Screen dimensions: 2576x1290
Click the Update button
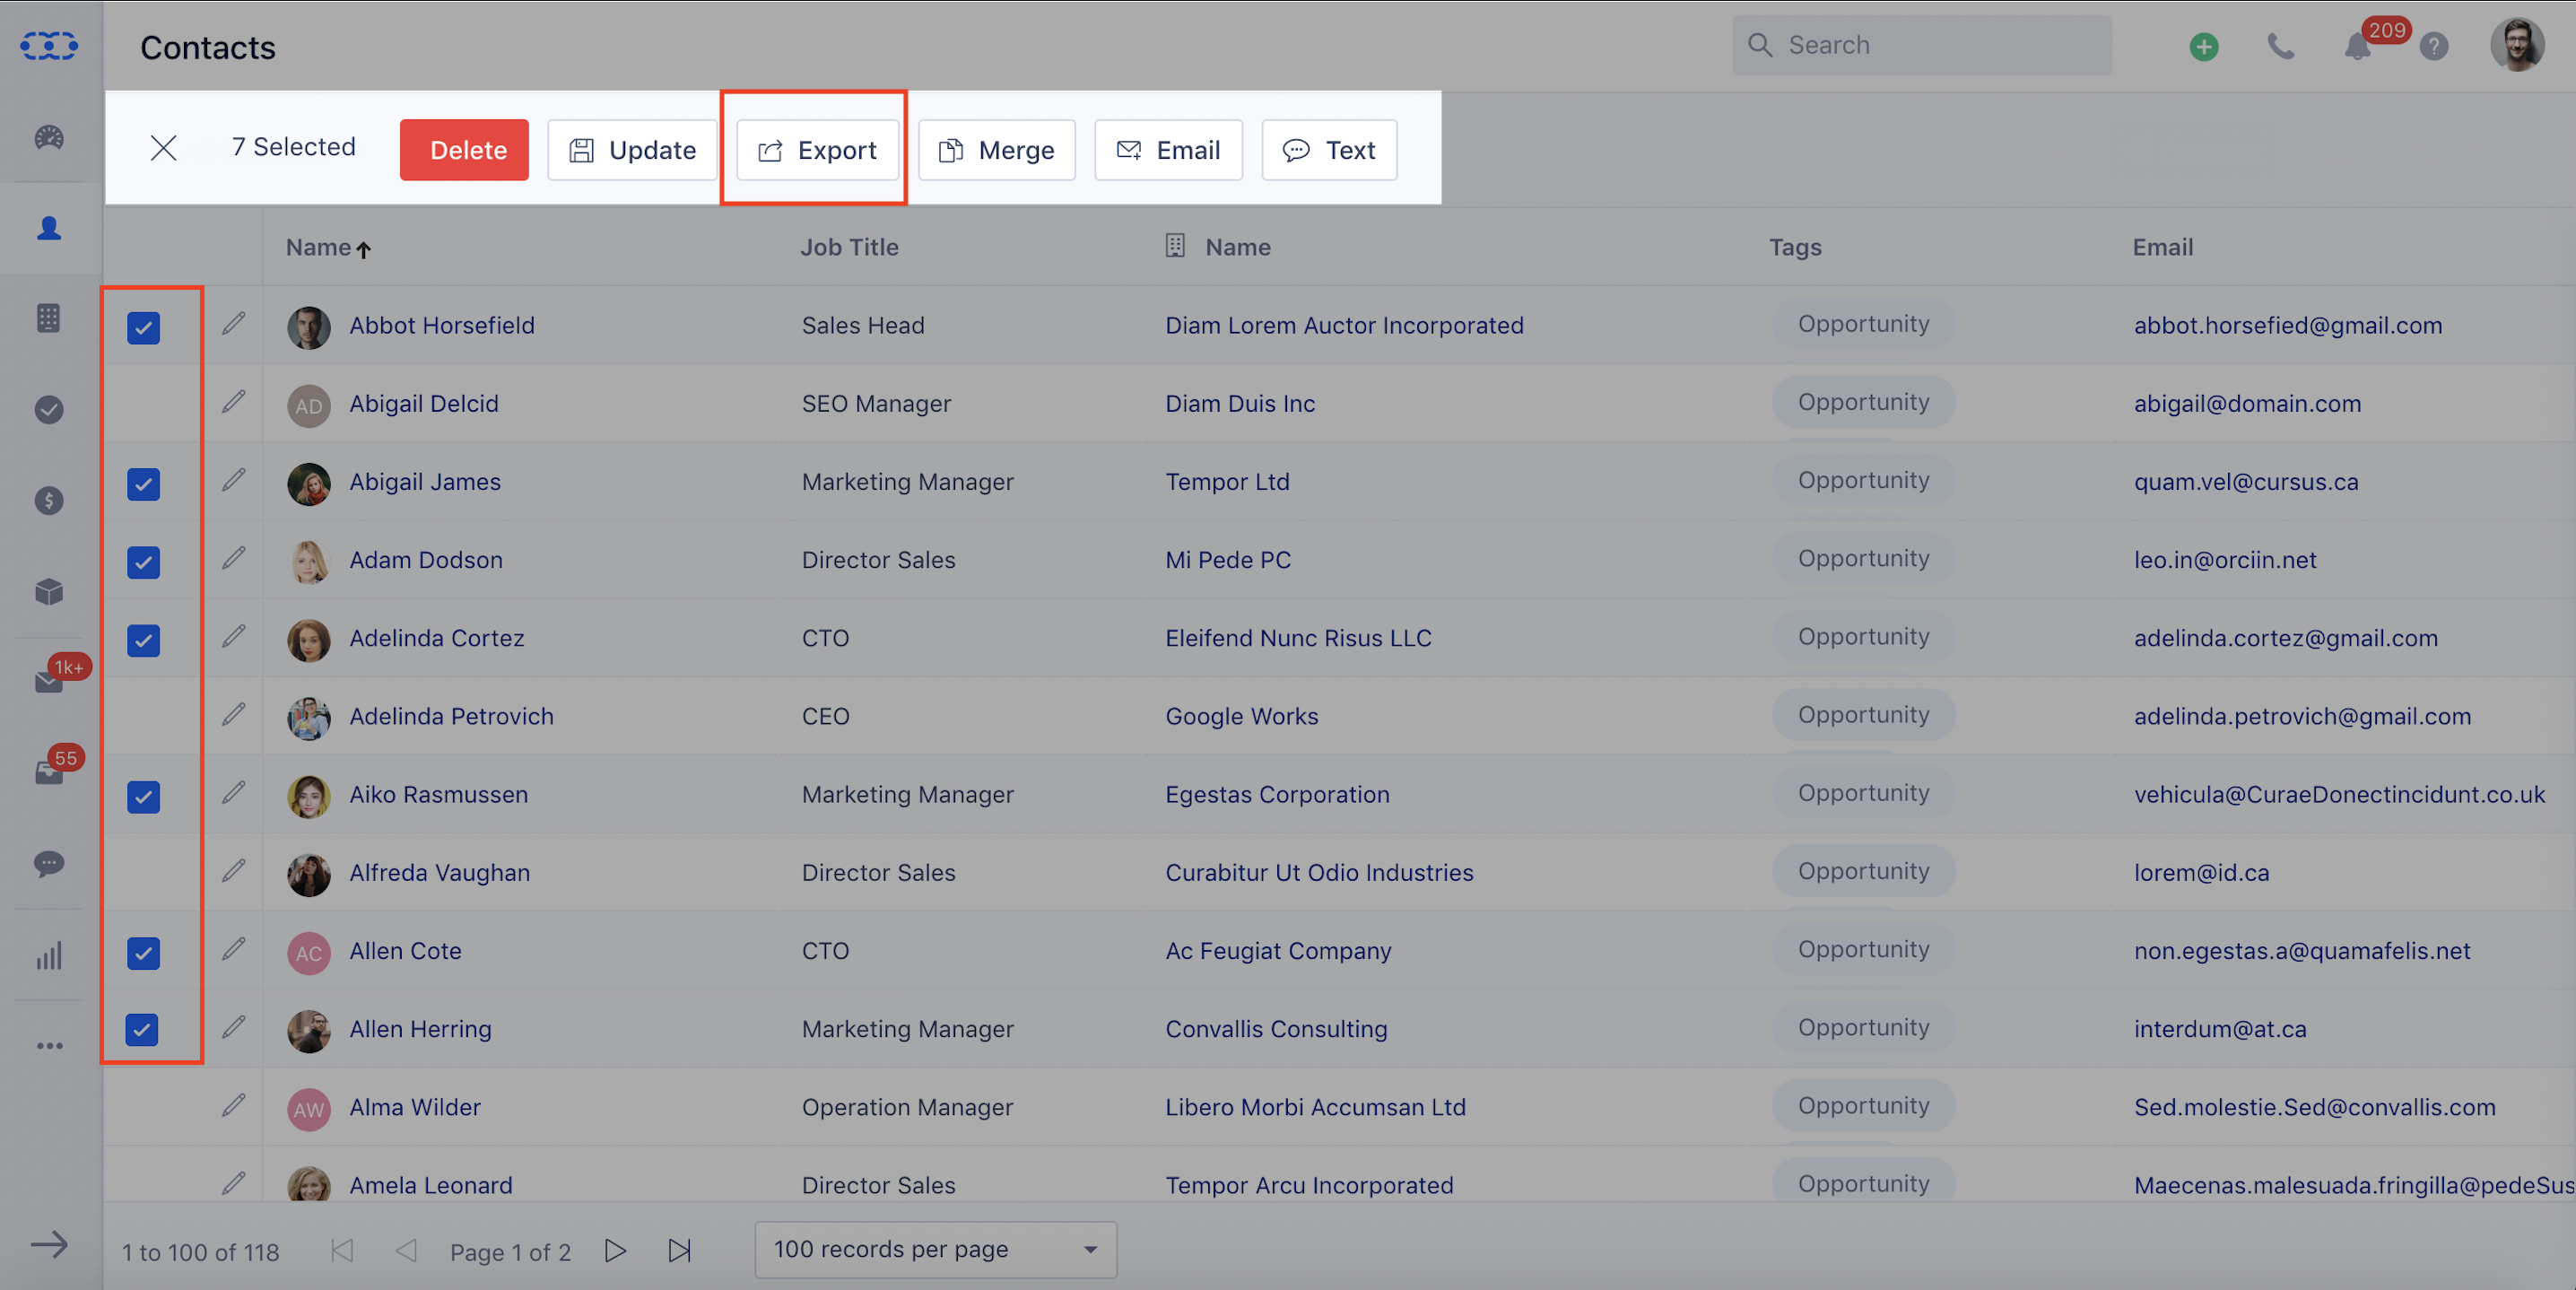[632, 150]
